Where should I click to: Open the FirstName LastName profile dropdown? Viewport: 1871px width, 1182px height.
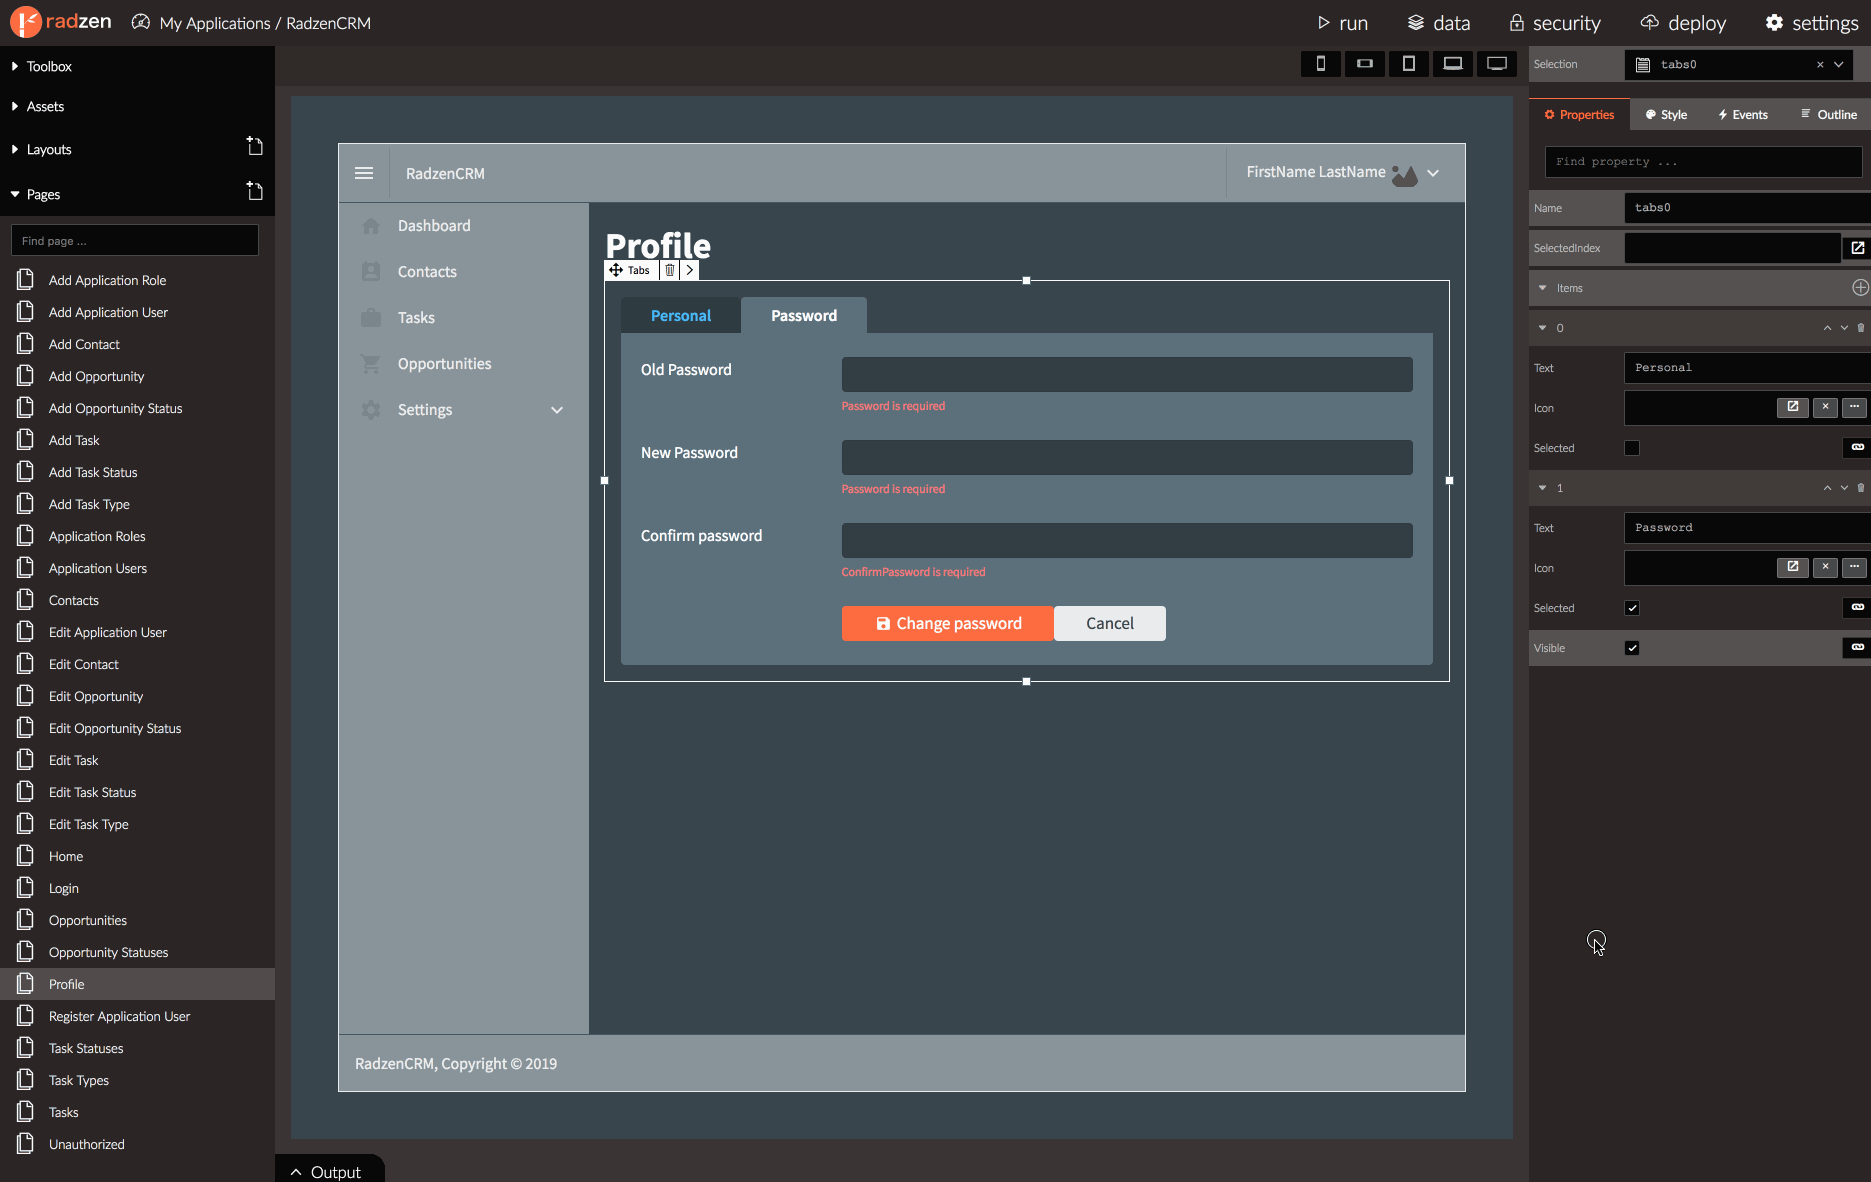click(x=1433, y=173)
